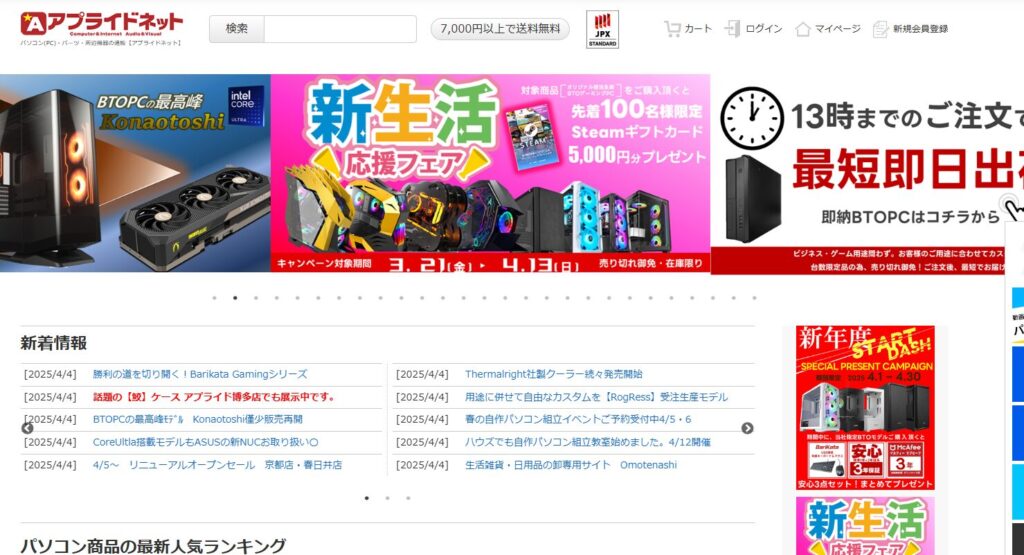Open the 13時までのご注文 shipping banner
Image resolution: width=1024 pixels, height=555 pixels.
coord(867,174)
